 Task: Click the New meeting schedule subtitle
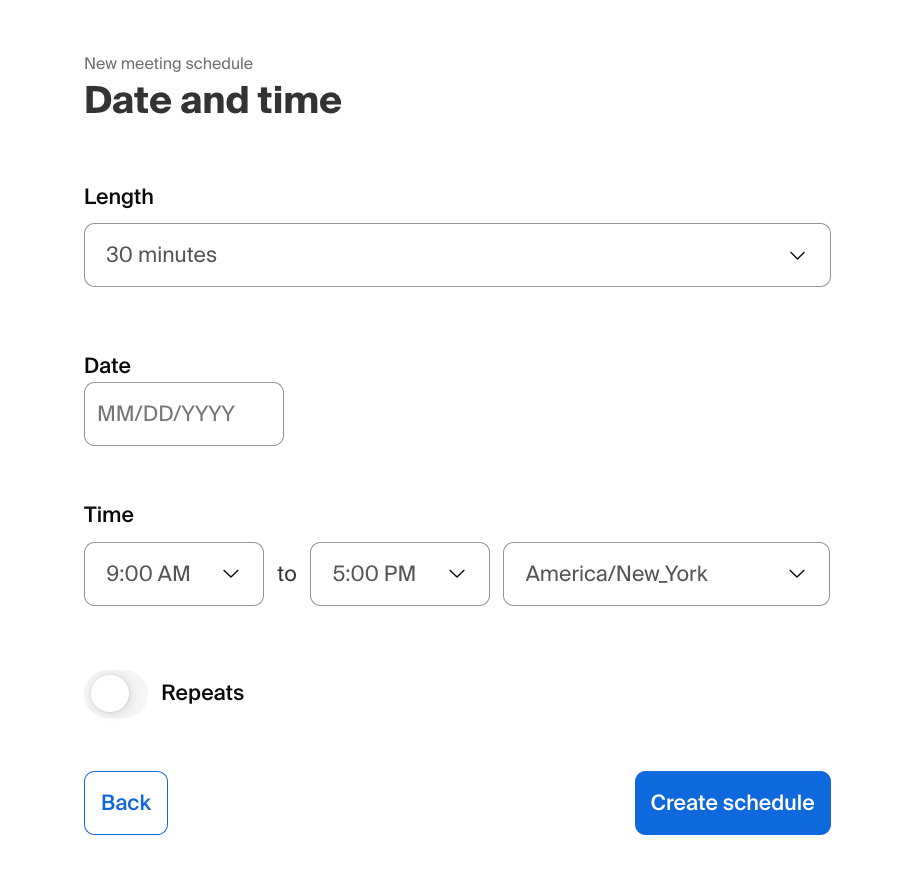pyautogui.click(x=169, y=63)
